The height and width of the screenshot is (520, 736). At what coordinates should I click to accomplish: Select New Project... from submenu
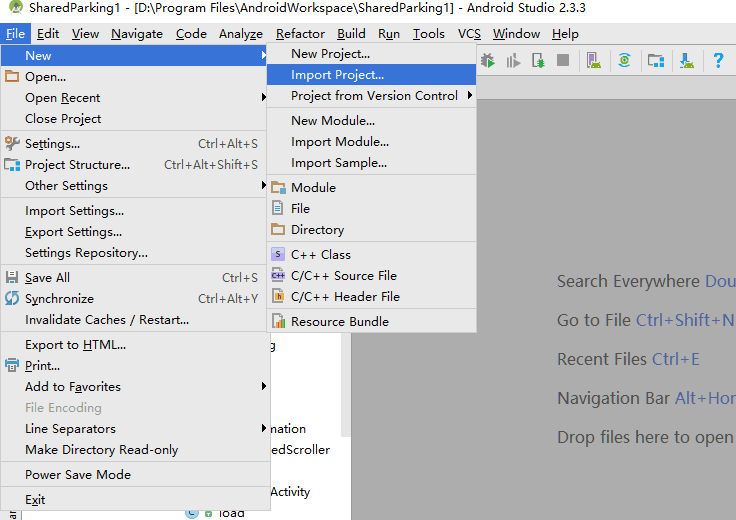pos(371,54)
